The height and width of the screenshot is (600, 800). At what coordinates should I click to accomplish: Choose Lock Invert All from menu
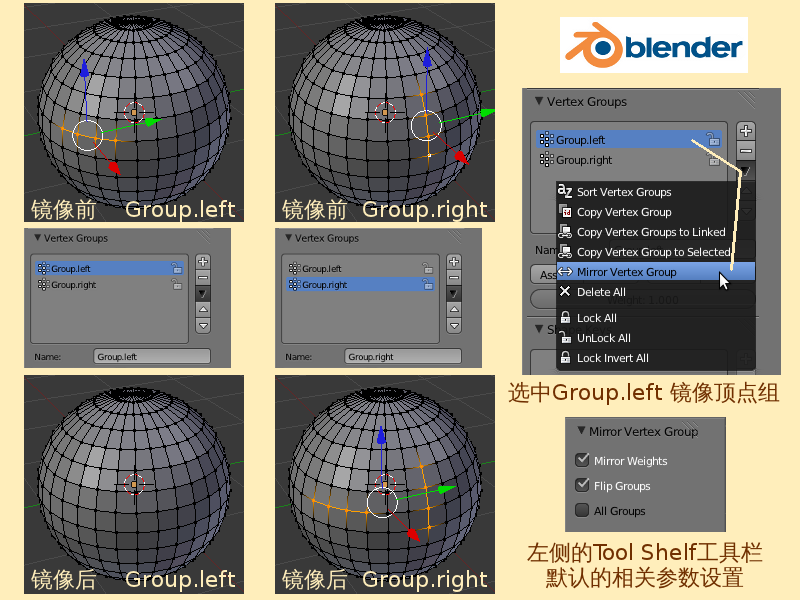tap(655, 358)
